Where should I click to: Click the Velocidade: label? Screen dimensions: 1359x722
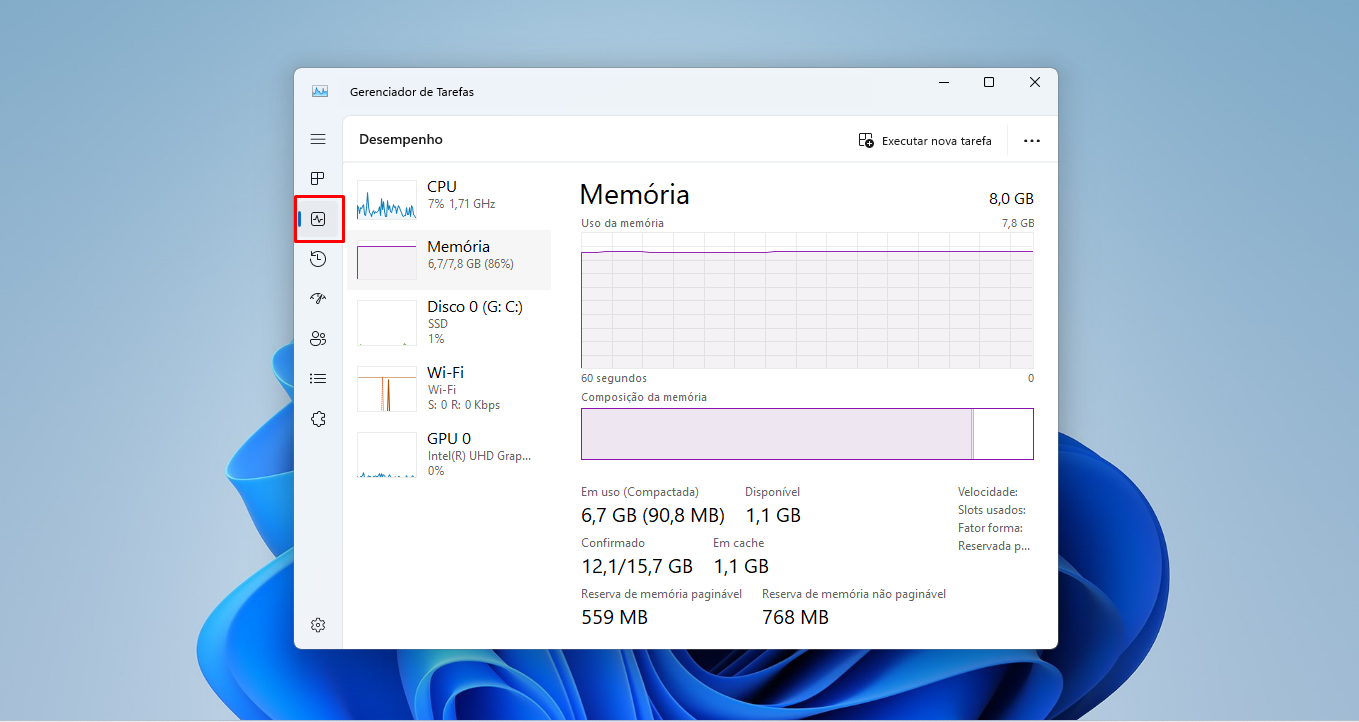point(988,492)
